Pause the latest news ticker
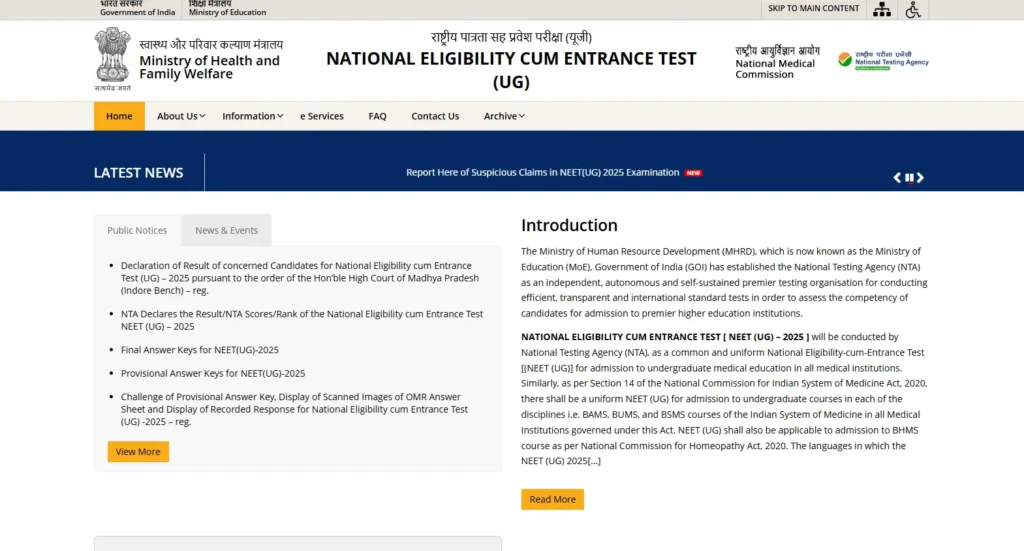 tap(909, 178)
